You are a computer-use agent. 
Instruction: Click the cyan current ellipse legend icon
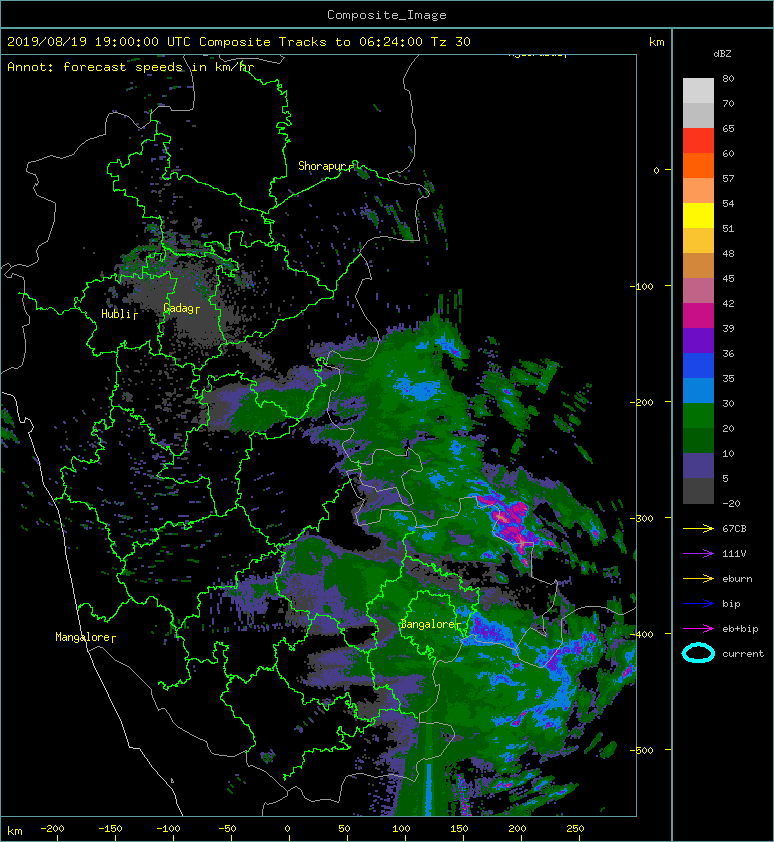698,653
